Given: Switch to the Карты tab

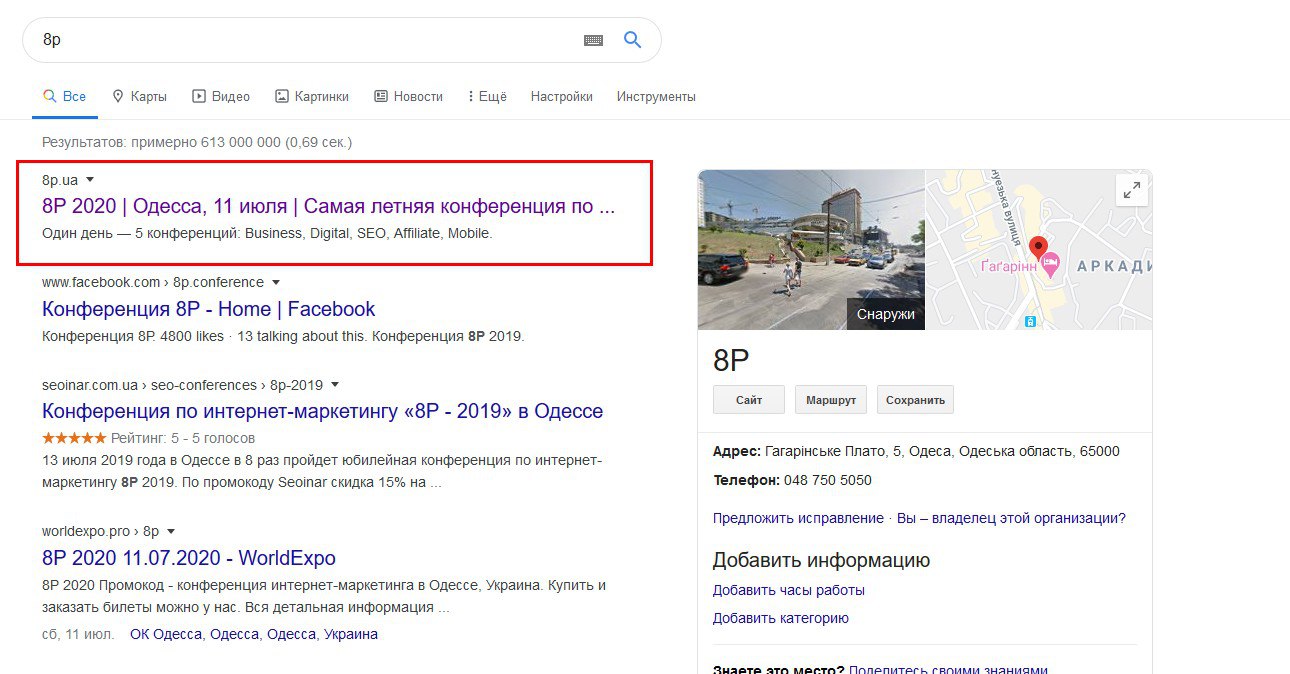Looking at the screenshot, I should (139, 97).
